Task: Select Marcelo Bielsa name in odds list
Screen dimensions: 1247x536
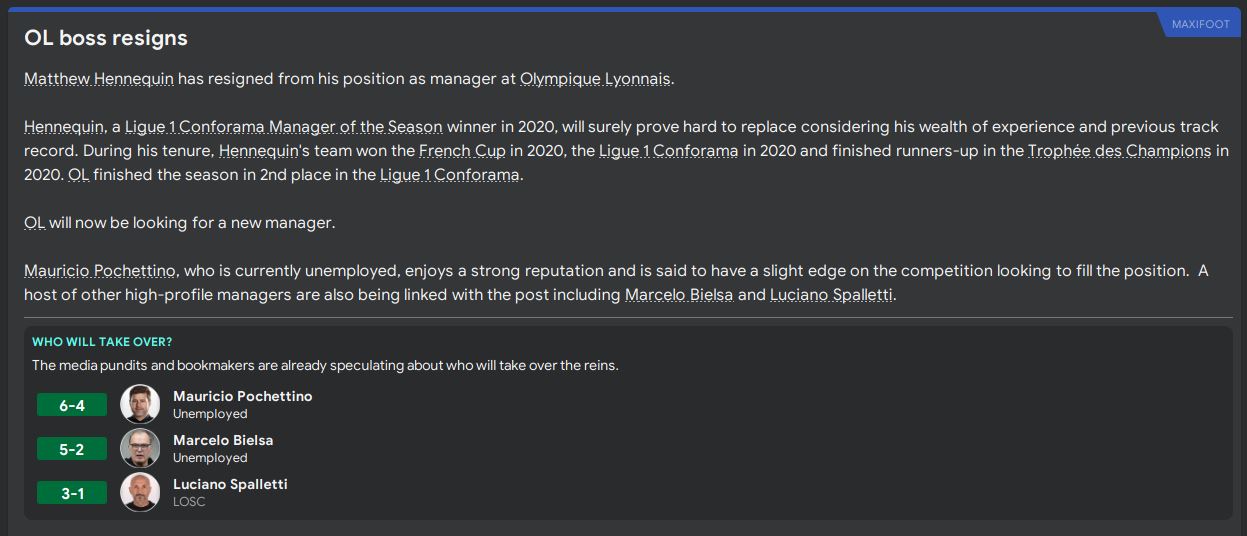Action: tap(222, 440)
